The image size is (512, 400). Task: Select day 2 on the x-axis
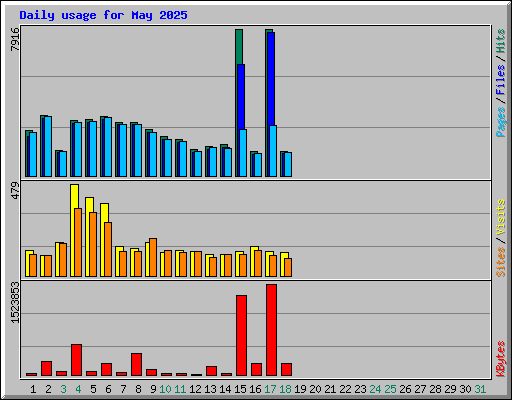click(48, 389)
